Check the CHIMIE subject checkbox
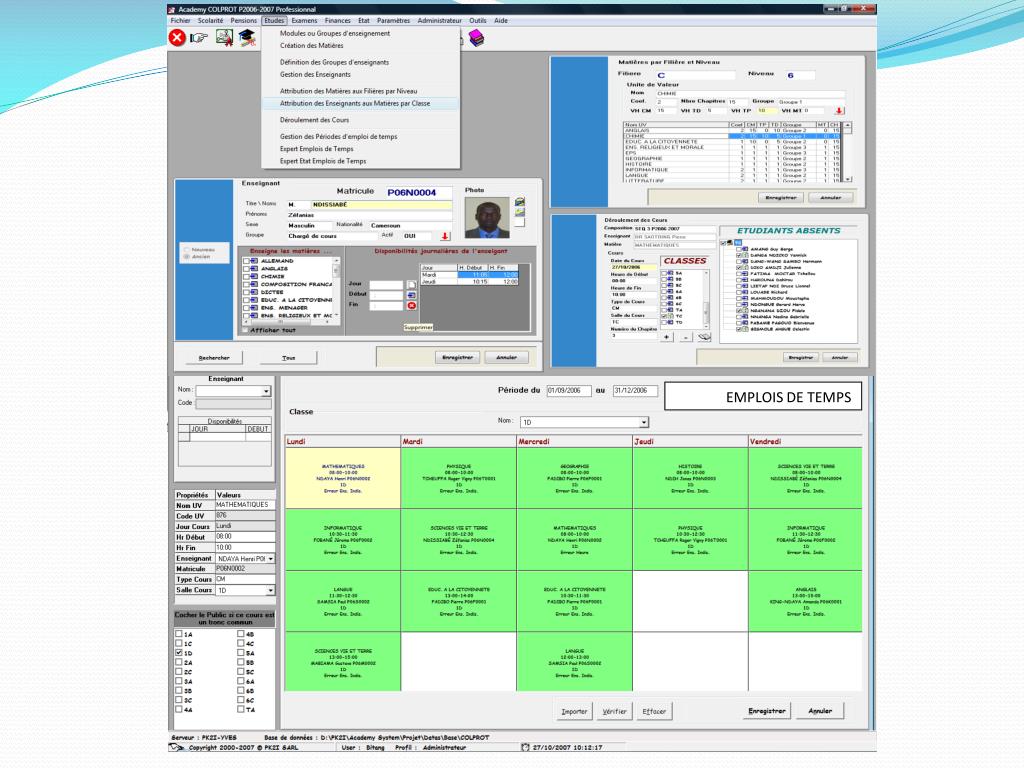The image size is (1024, 768). point(246,276)
